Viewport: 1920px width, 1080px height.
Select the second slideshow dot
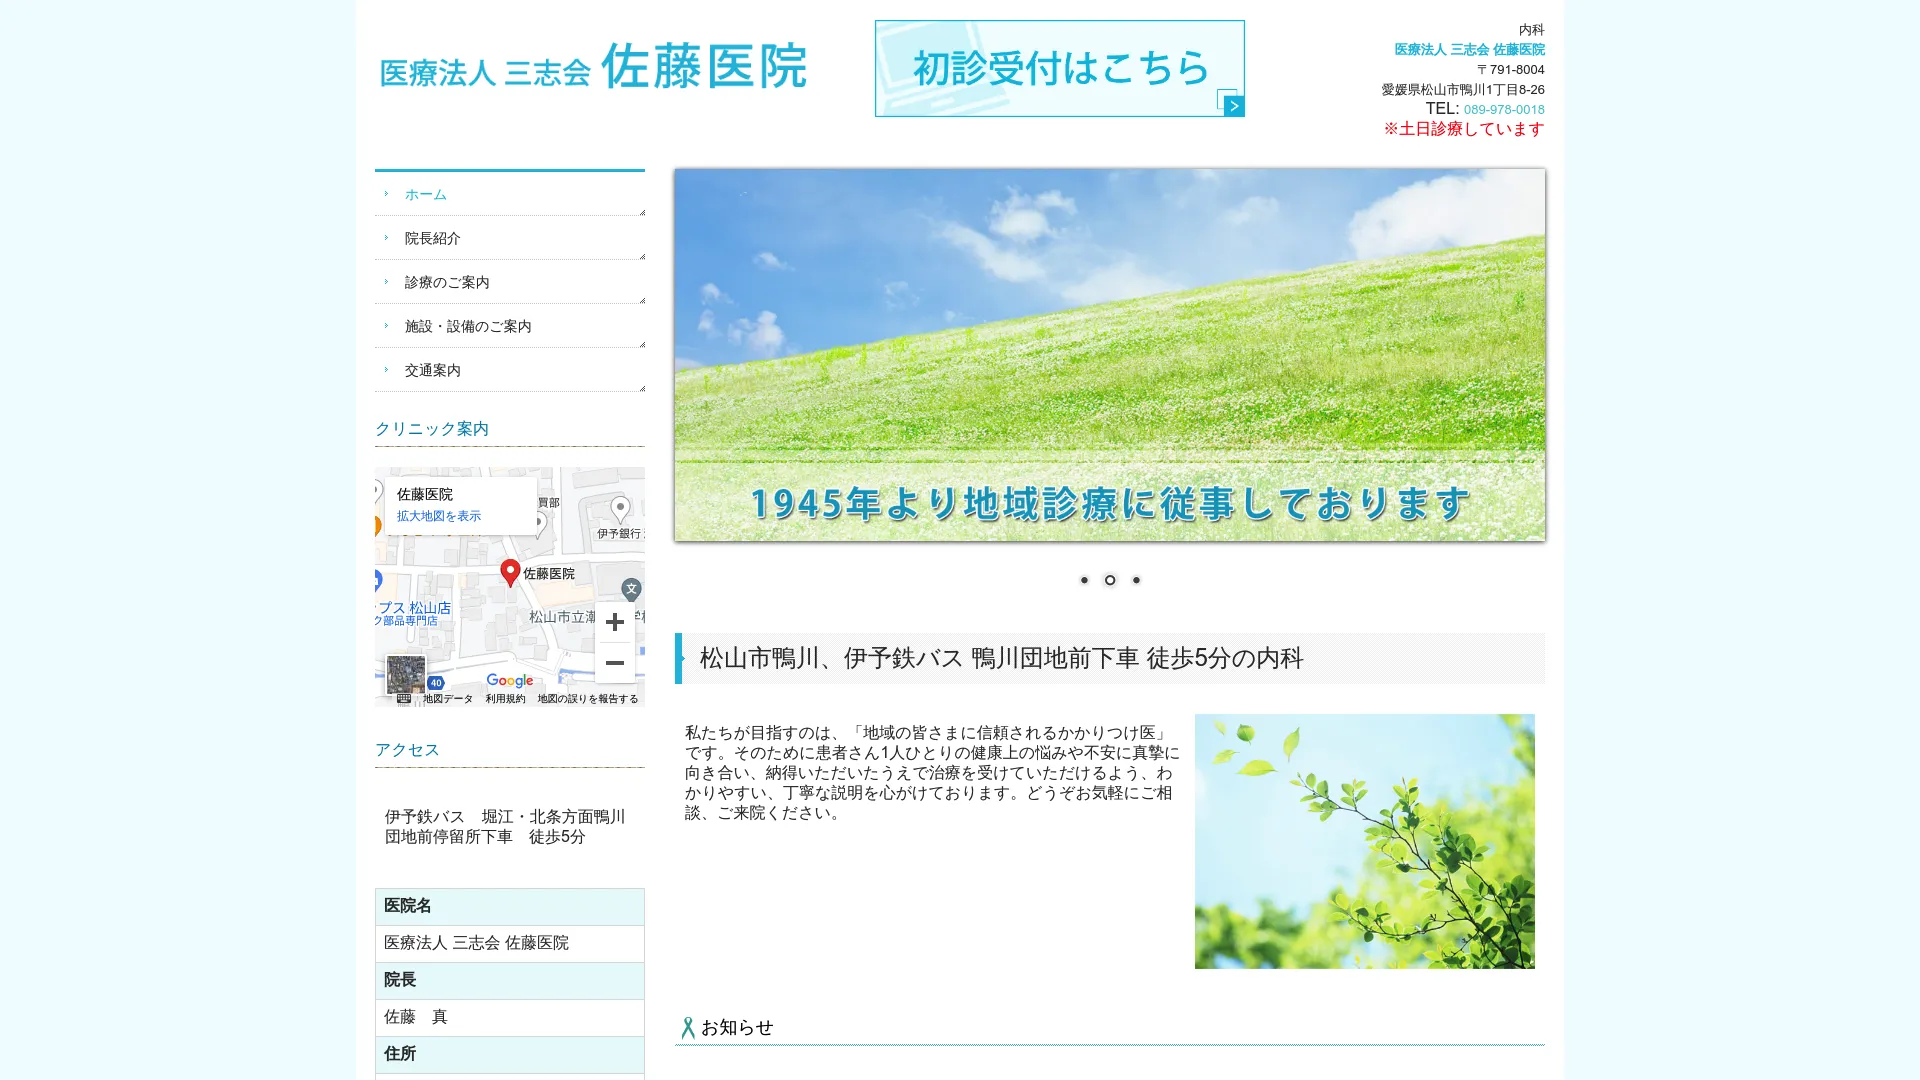tap(1110, 580)
